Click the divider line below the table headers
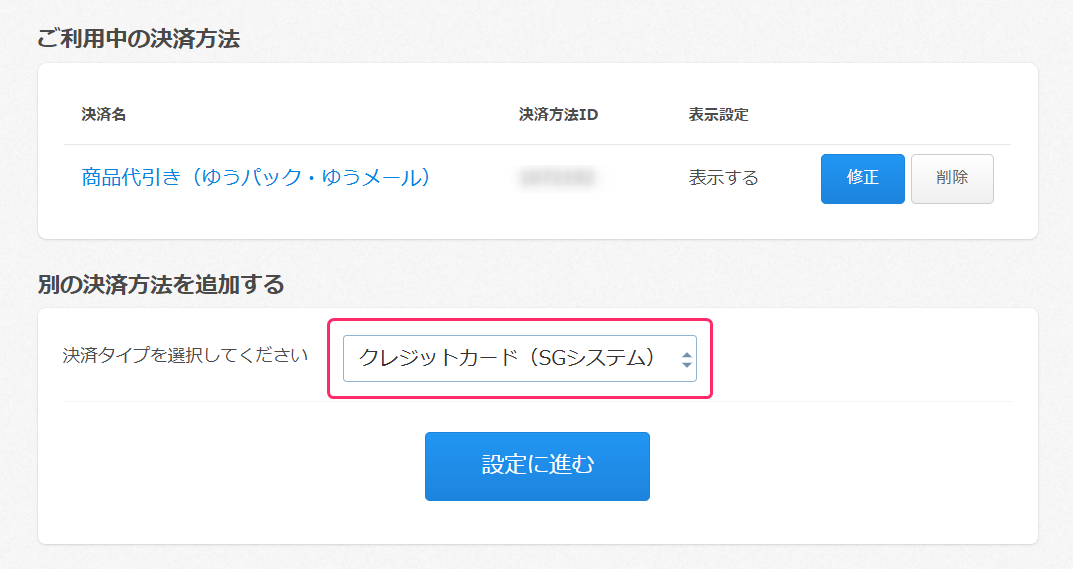1073x569 pixels. 537,145
